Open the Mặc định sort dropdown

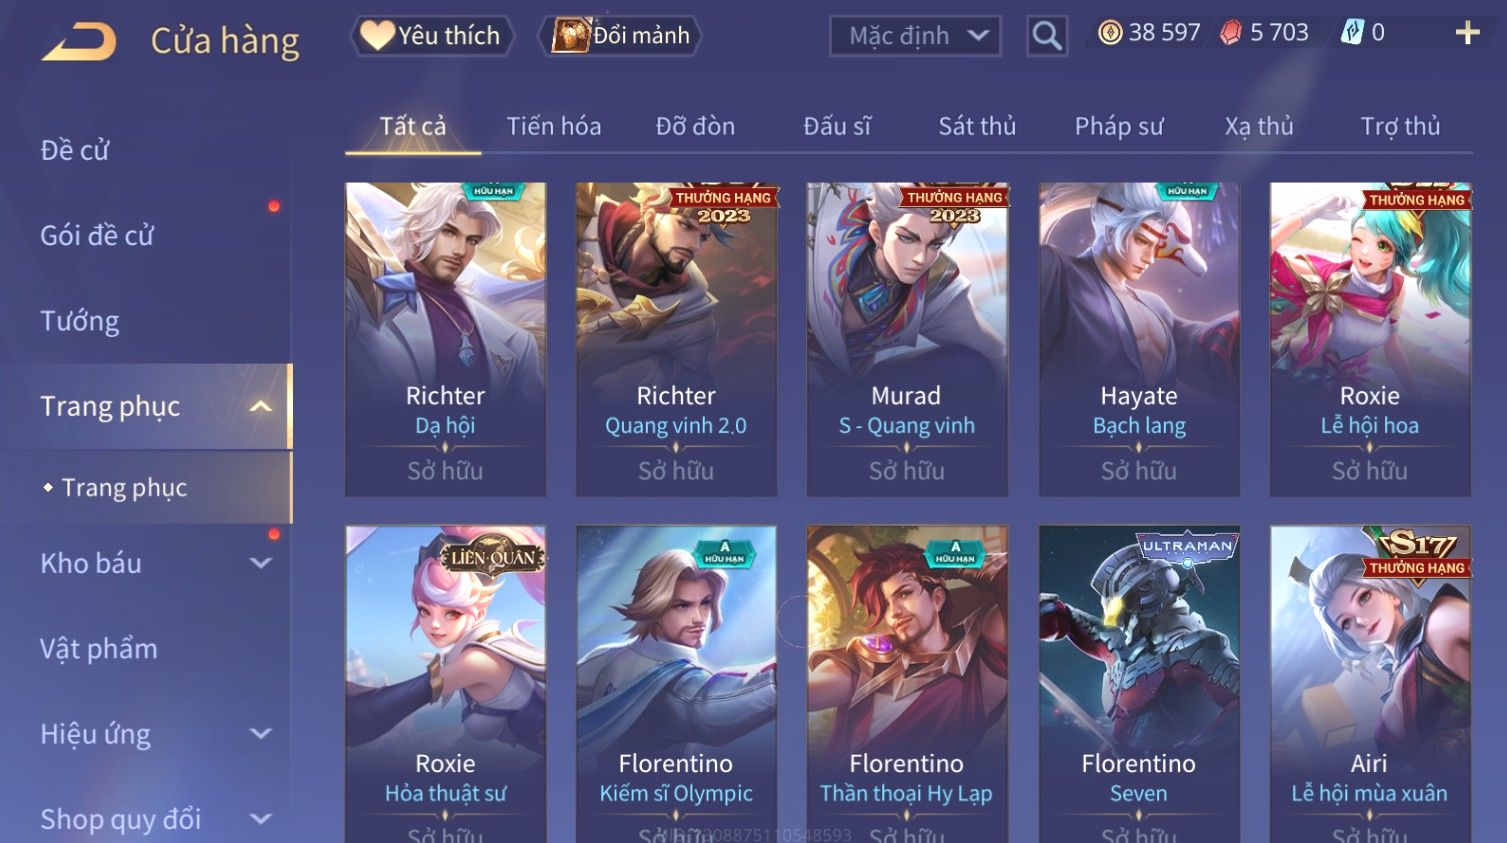(x=915, y=36)
